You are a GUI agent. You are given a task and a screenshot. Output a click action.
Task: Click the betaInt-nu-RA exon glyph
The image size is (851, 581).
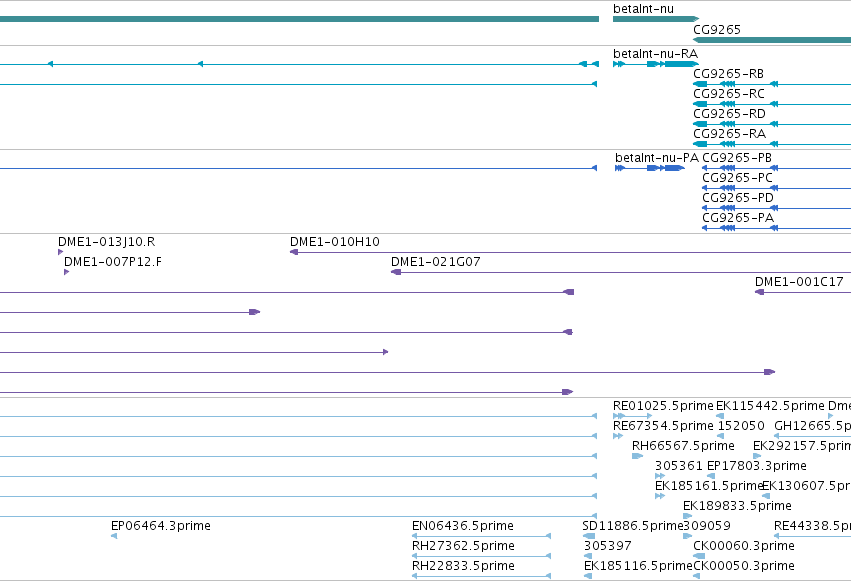click(x=656, y=64)
